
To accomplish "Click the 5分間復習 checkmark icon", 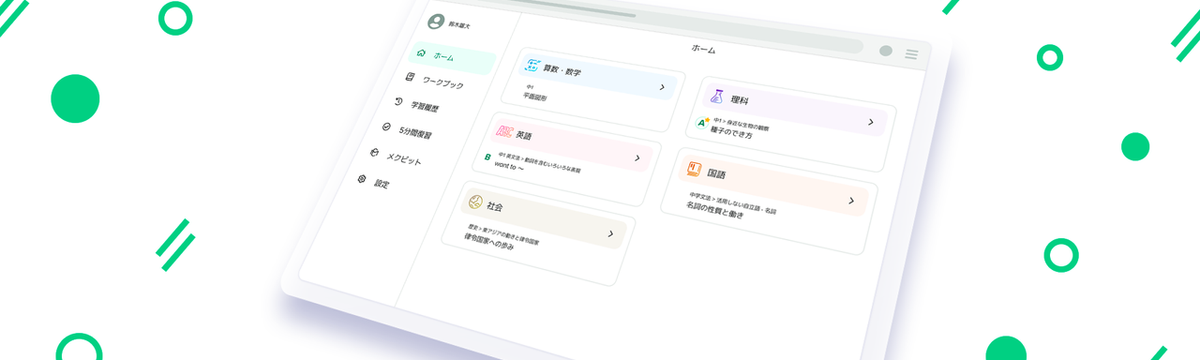I will (386, 127).
